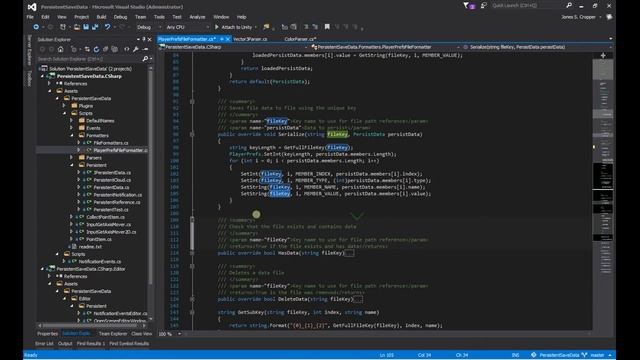Click the Solution Explorer Refresh icon
This screenshot has height=360, width=640.
pyautogui.click(x=96, y=49)
